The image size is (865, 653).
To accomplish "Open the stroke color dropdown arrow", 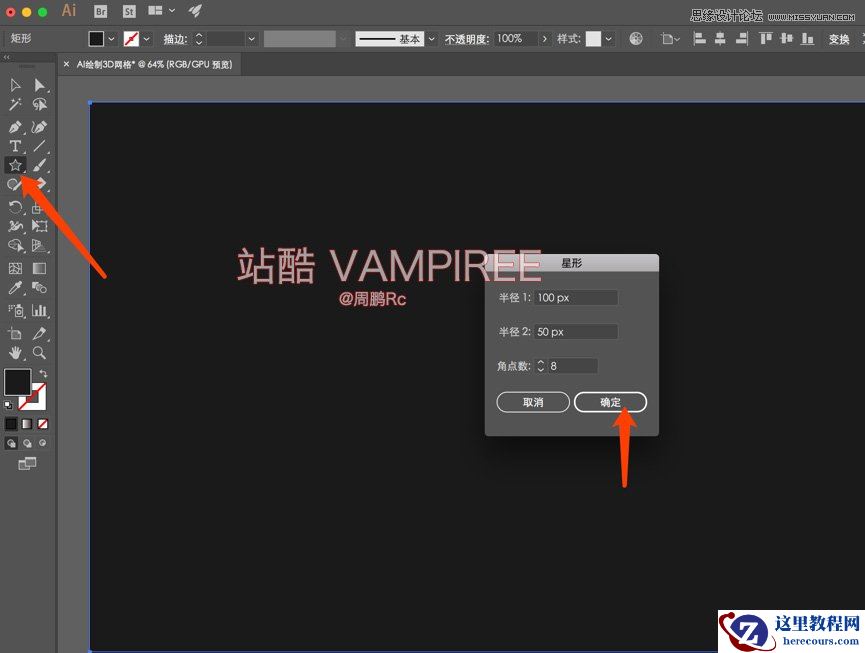I will coord(146,39).
